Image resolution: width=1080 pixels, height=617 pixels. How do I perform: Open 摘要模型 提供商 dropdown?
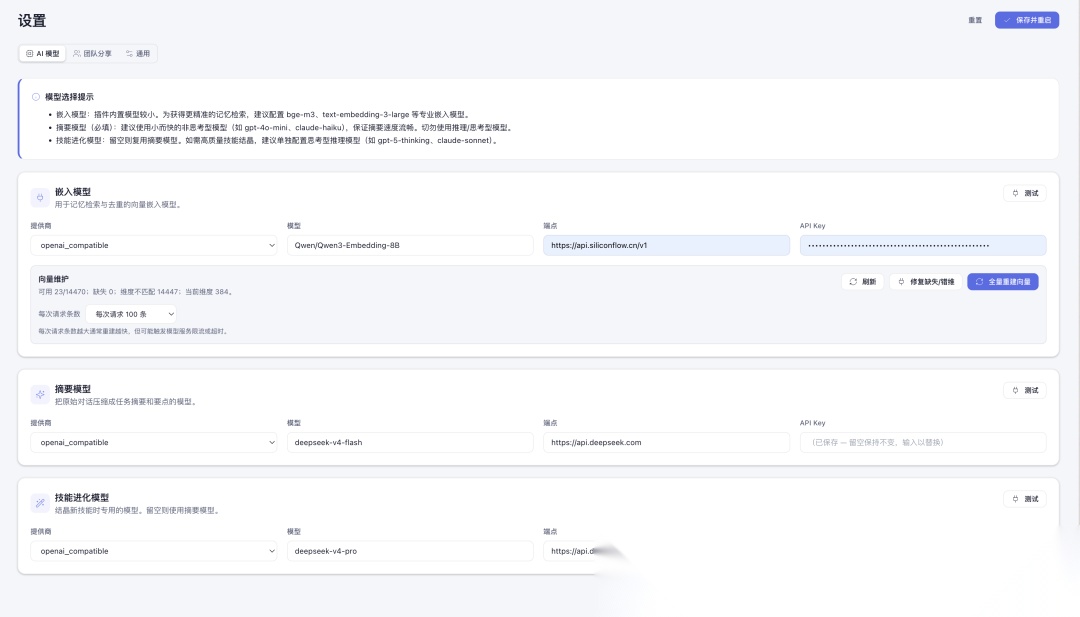tap(154, 442)
